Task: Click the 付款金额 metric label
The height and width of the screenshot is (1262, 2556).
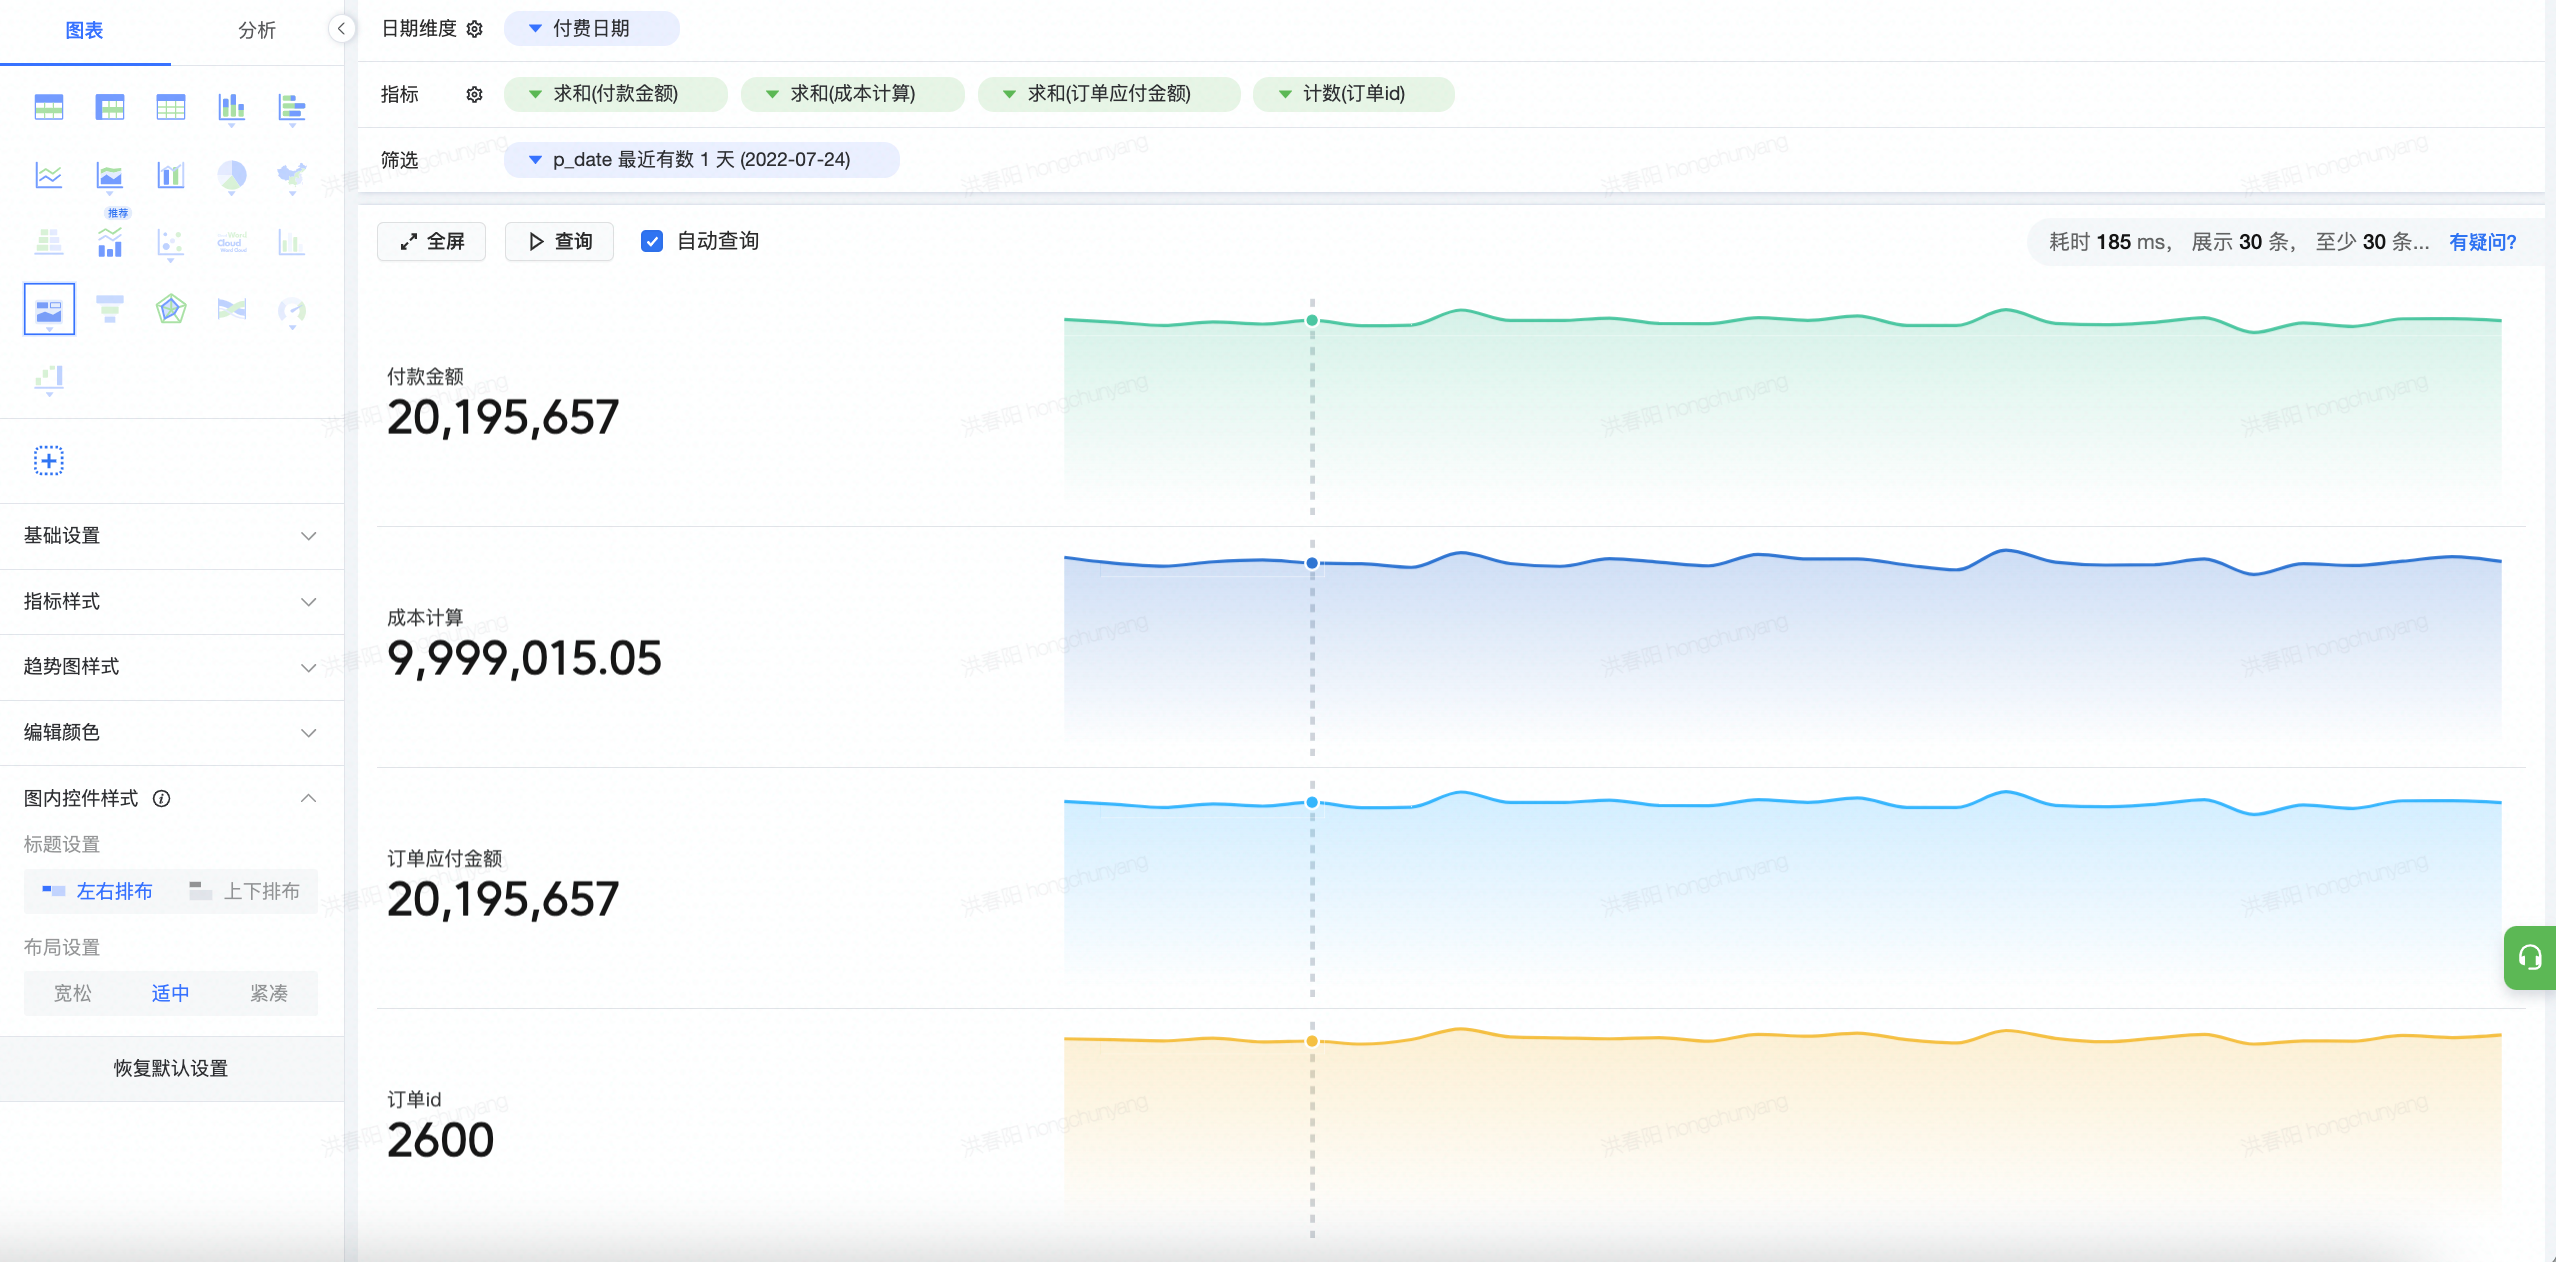Action: [x=425, y=376]
